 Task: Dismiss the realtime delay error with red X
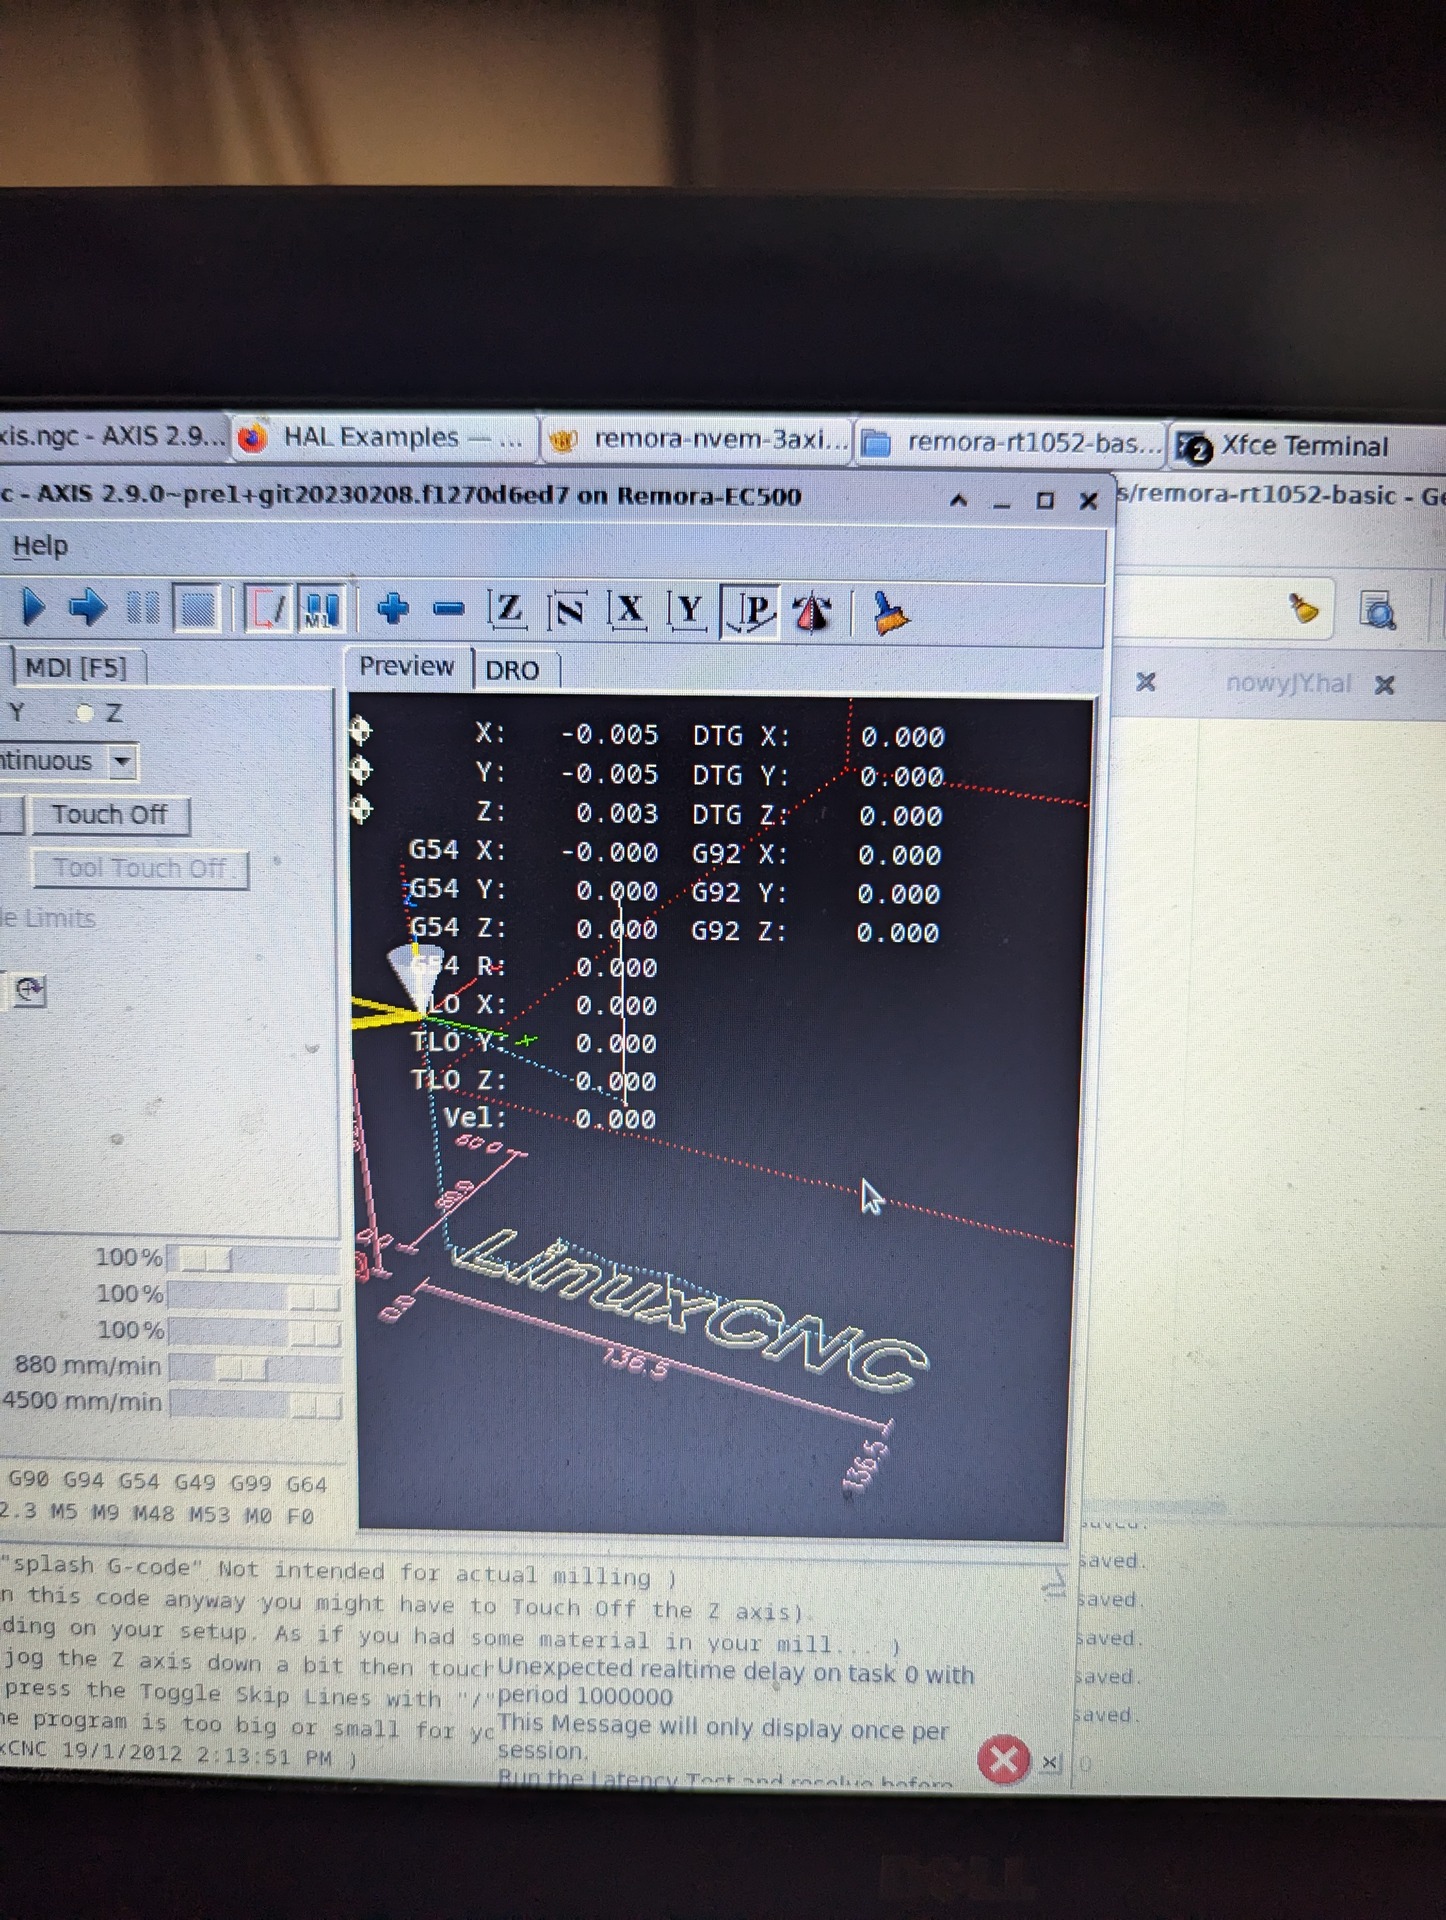pos(1003,1760)
